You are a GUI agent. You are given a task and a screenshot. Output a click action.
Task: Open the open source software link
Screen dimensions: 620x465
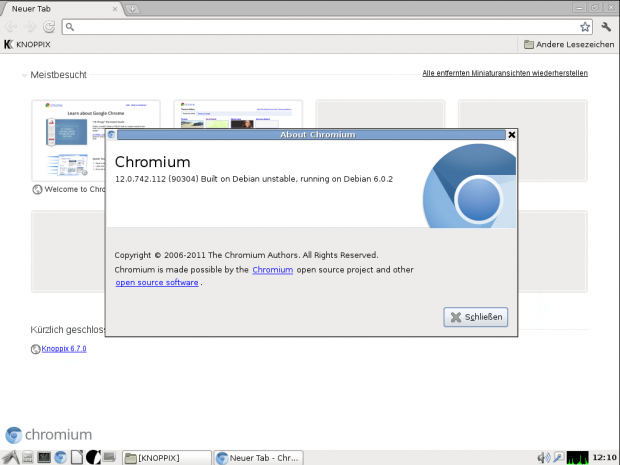click(157, 282)
